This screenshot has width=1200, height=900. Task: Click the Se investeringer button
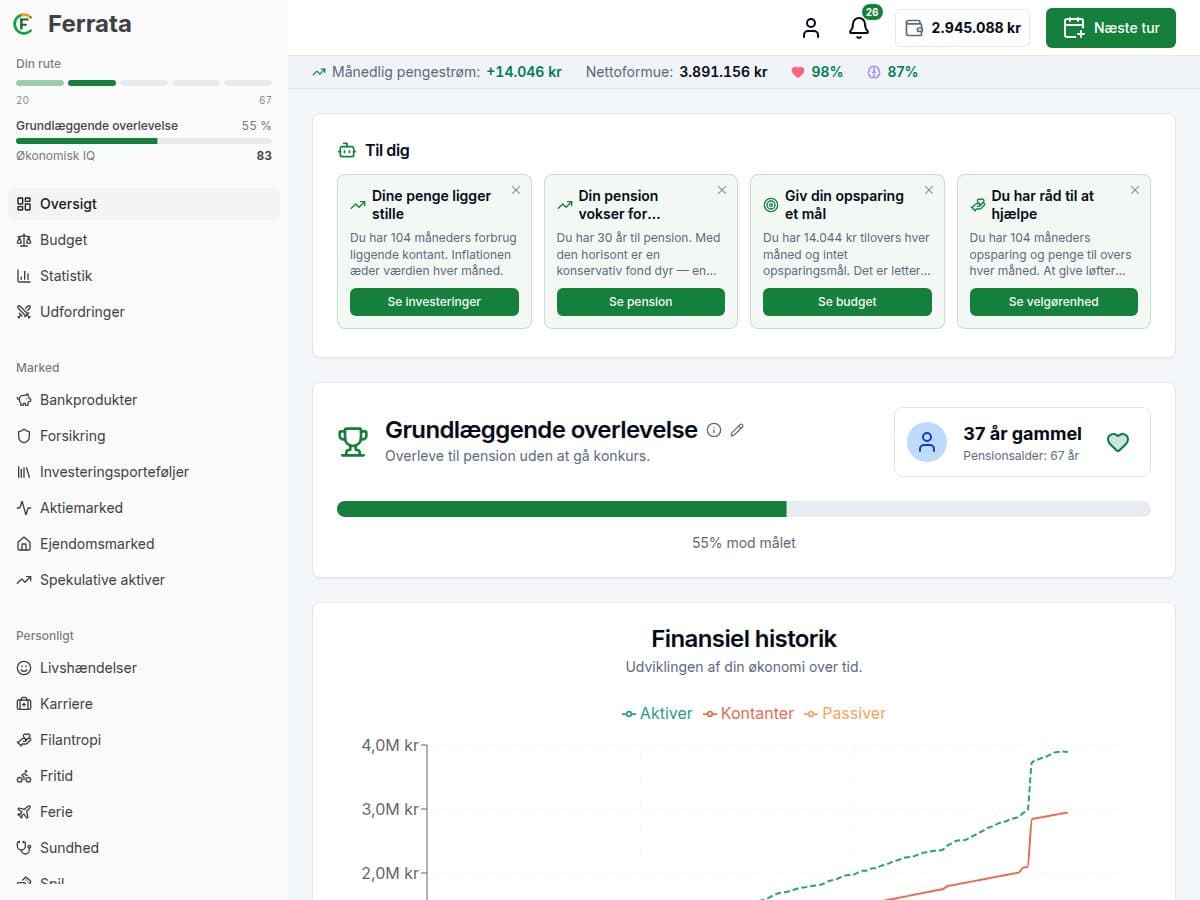(434, 302)
